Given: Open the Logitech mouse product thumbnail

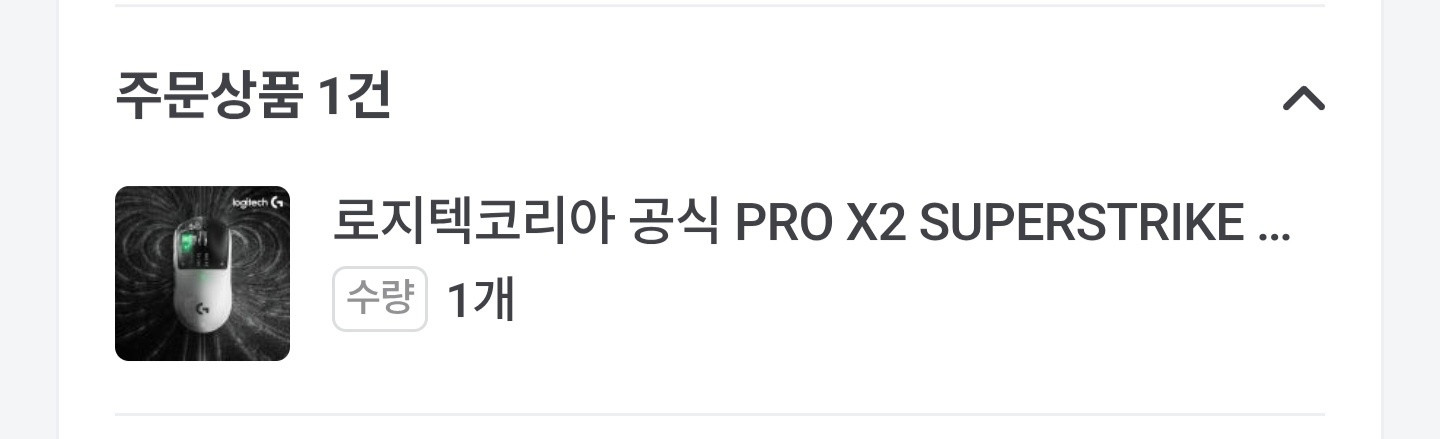Looking at the screenshot, I should [x=202, y=273].
